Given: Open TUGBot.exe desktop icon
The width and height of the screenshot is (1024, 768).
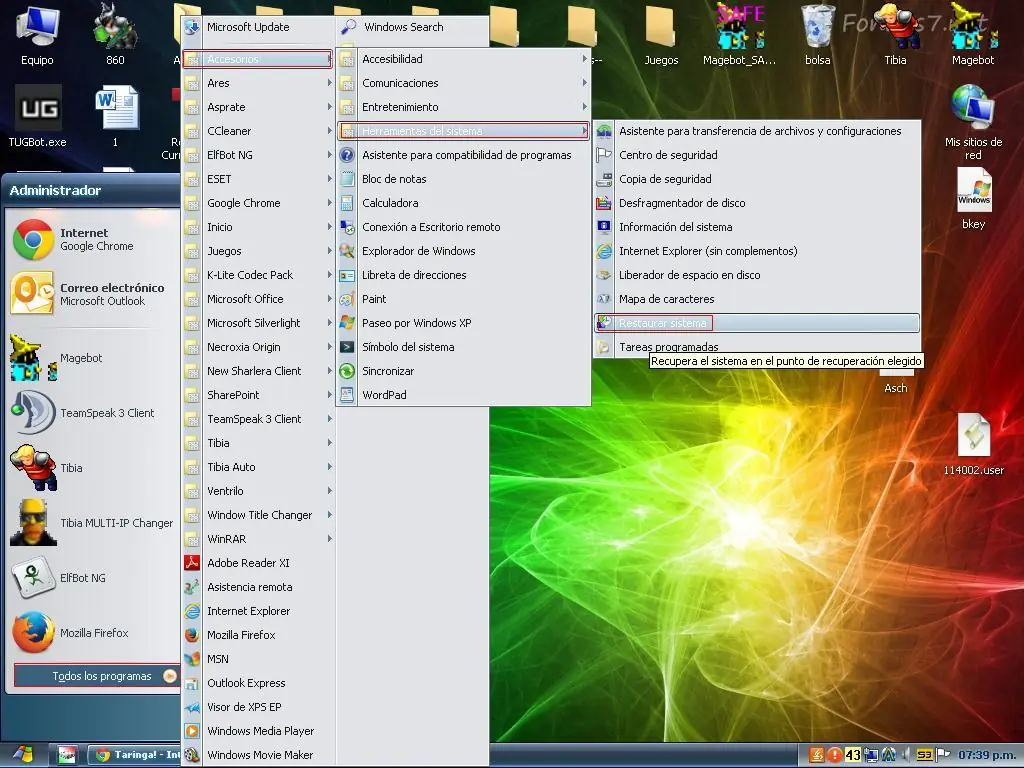Looking at the screenshot, I should point(37,116).
